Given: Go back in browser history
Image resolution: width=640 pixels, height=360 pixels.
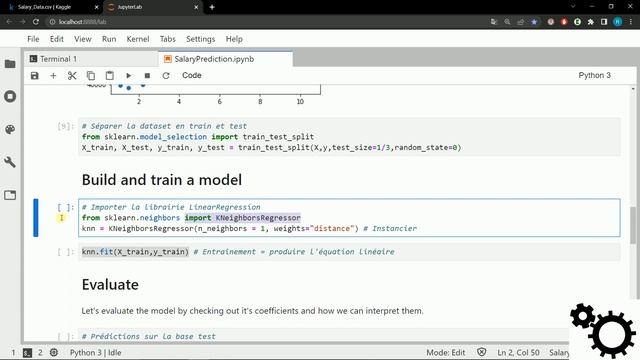Looking at the screenshot, I should 9,22.
